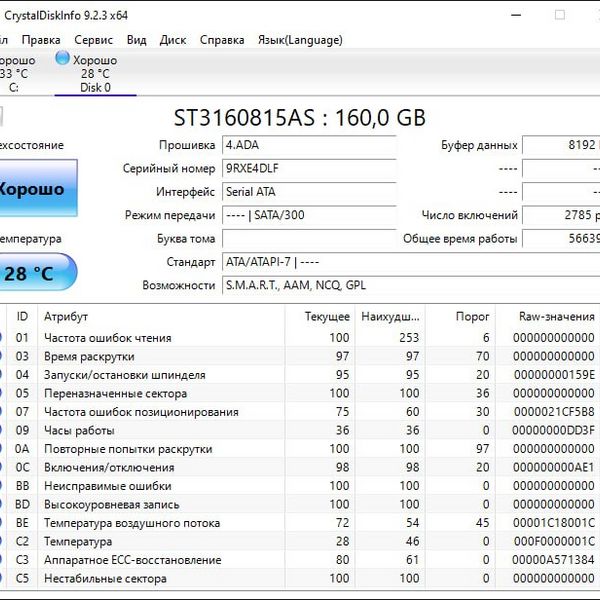Click the 28 °C temperature button

(38, 272)
